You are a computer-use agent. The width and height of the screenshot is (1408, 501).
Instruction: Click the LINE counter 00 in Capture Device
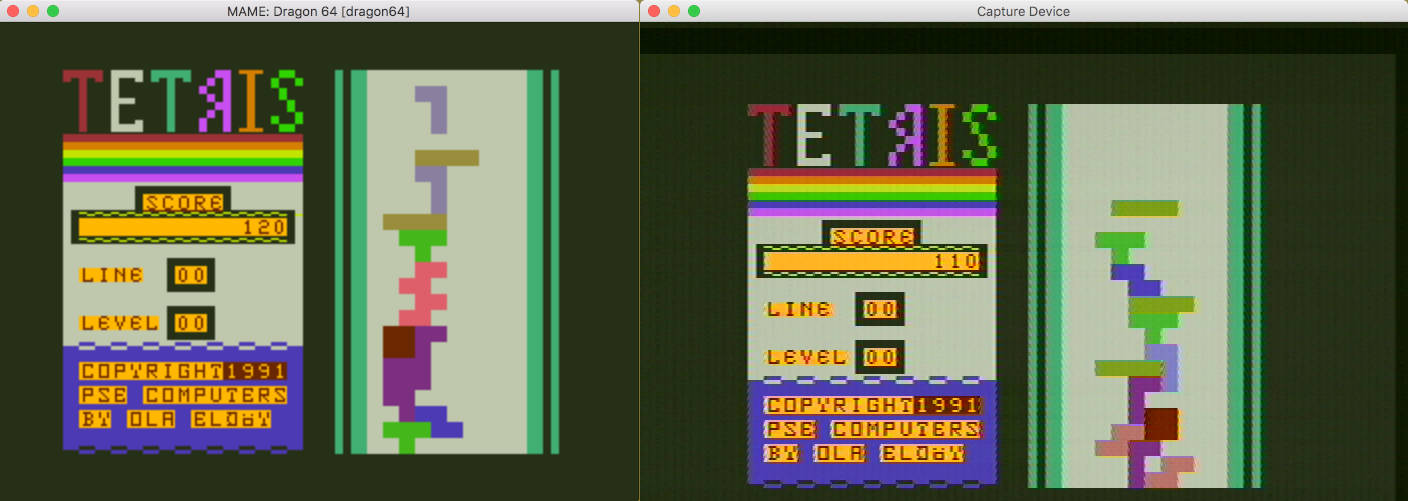pos(880,309)
